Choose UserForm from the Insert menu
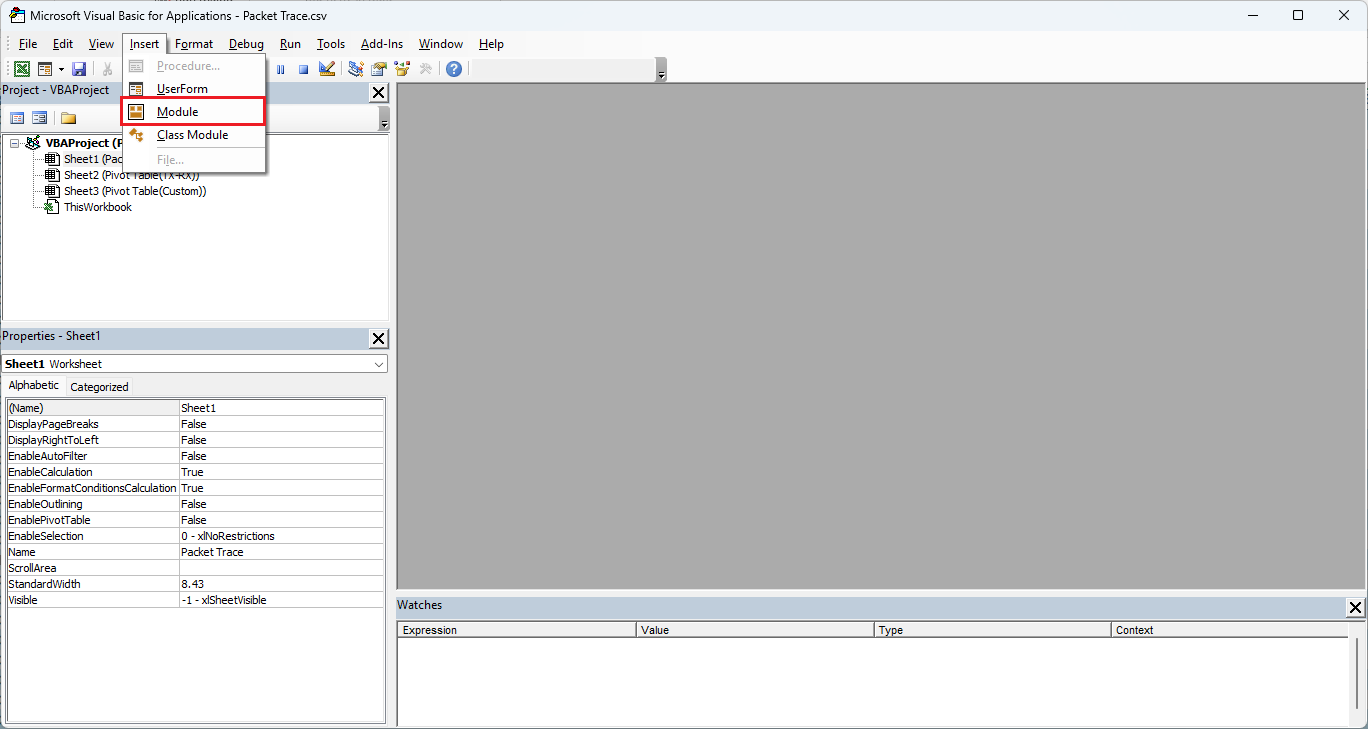Image resolution: width=1368 pixels, height=729 pixels. (x=194, y=89)
